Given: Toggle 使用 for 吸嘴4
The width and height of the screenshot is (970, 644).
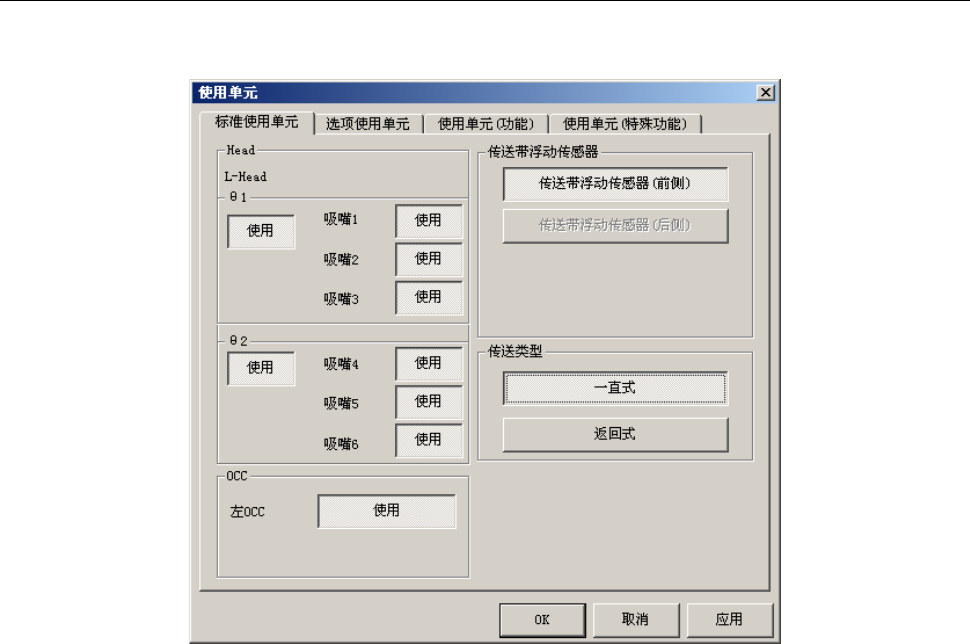Looking at the screenshot, I should coord(429,364).
